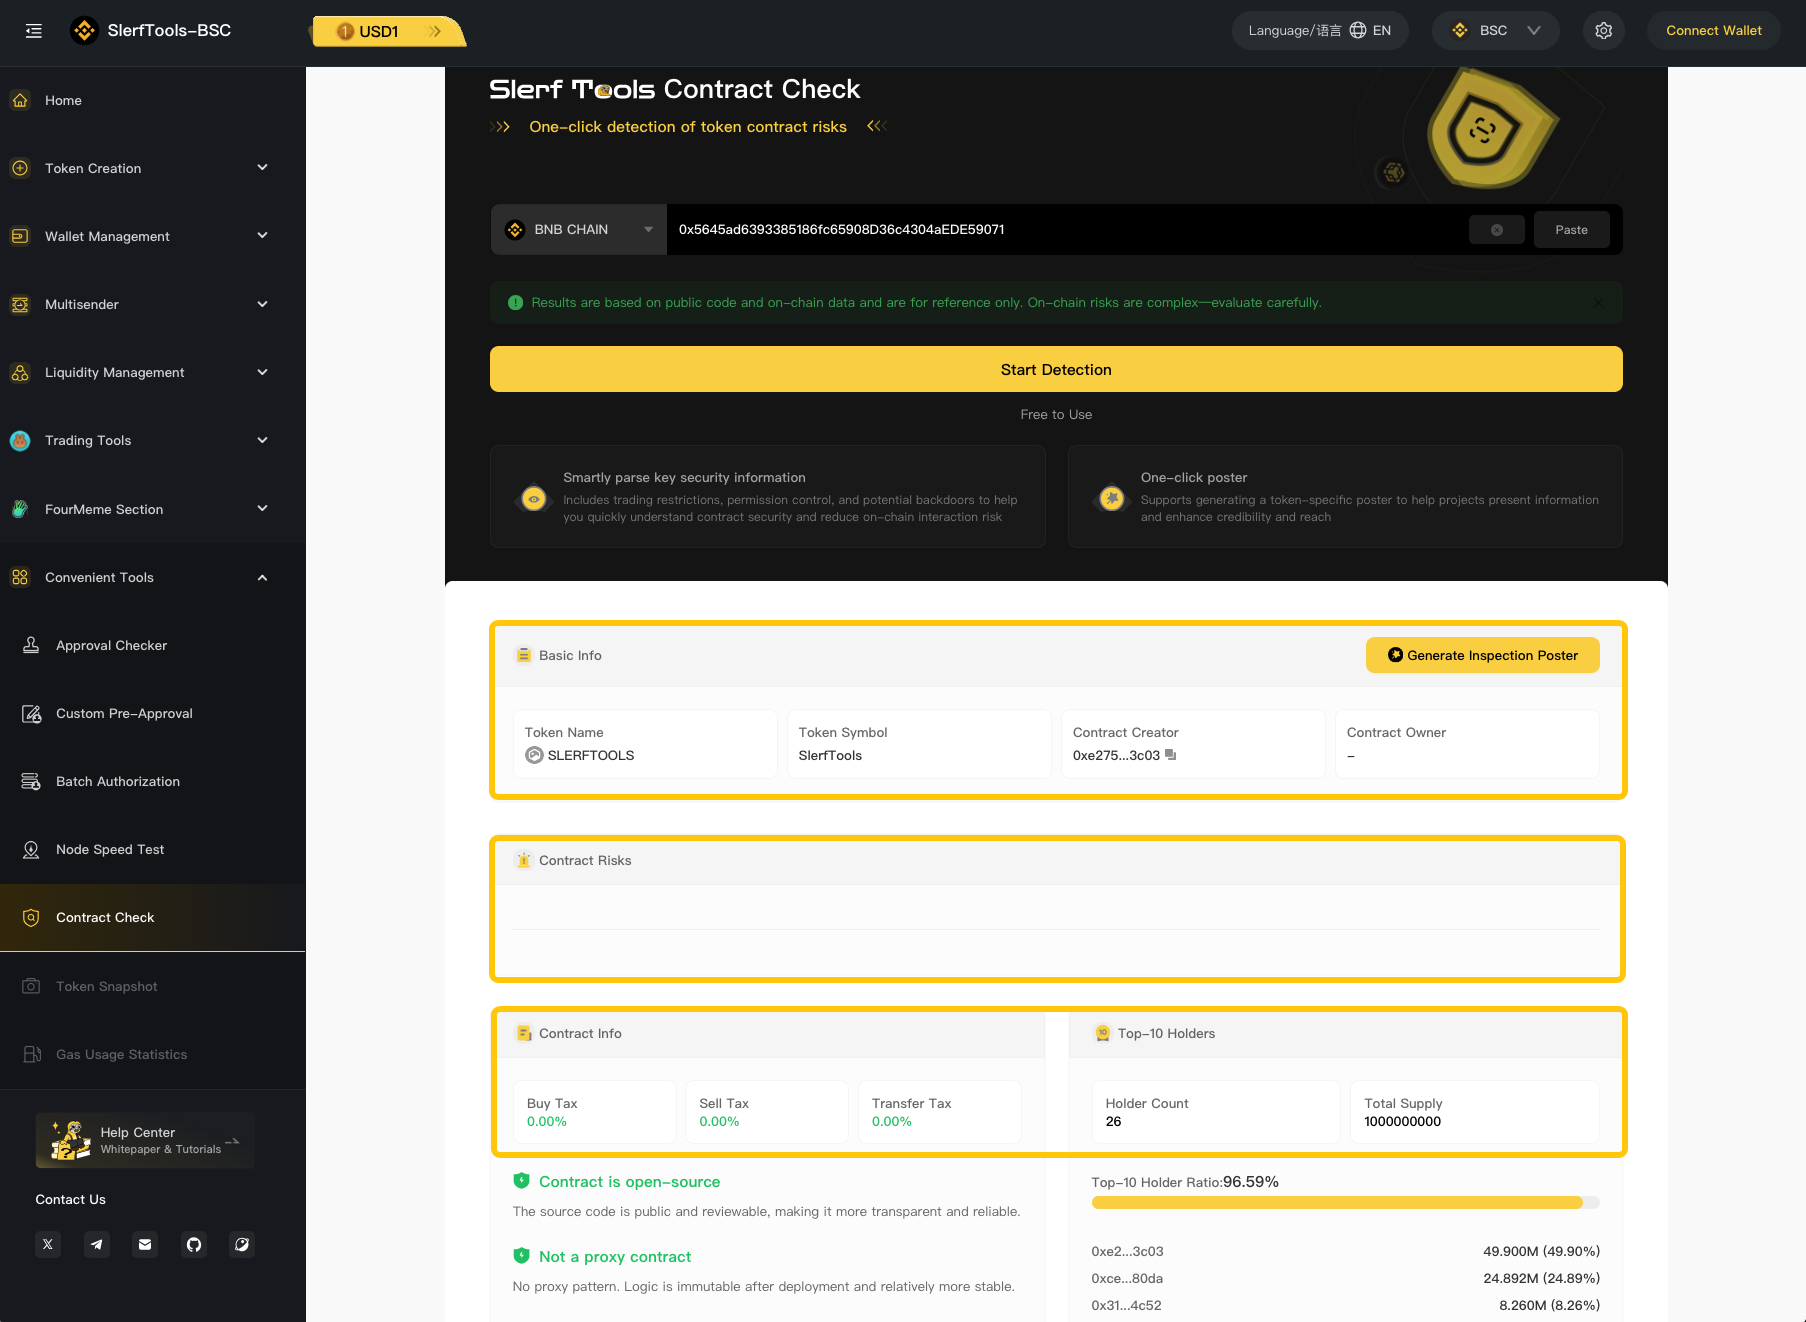Click the email contact icon

(x=145, y=1244)
